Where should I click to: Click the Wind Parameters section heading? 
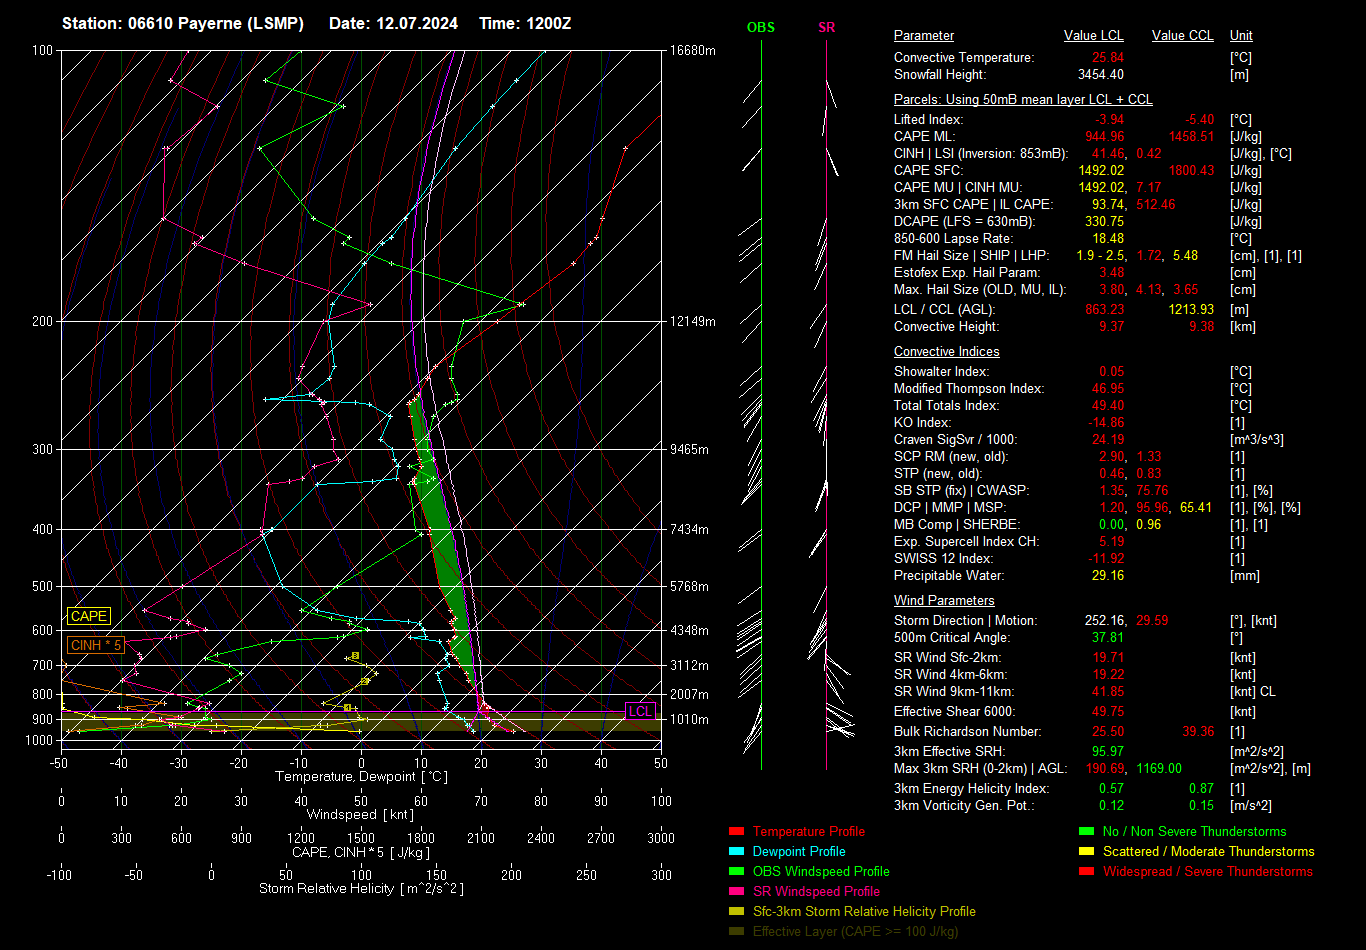(944, 601)
